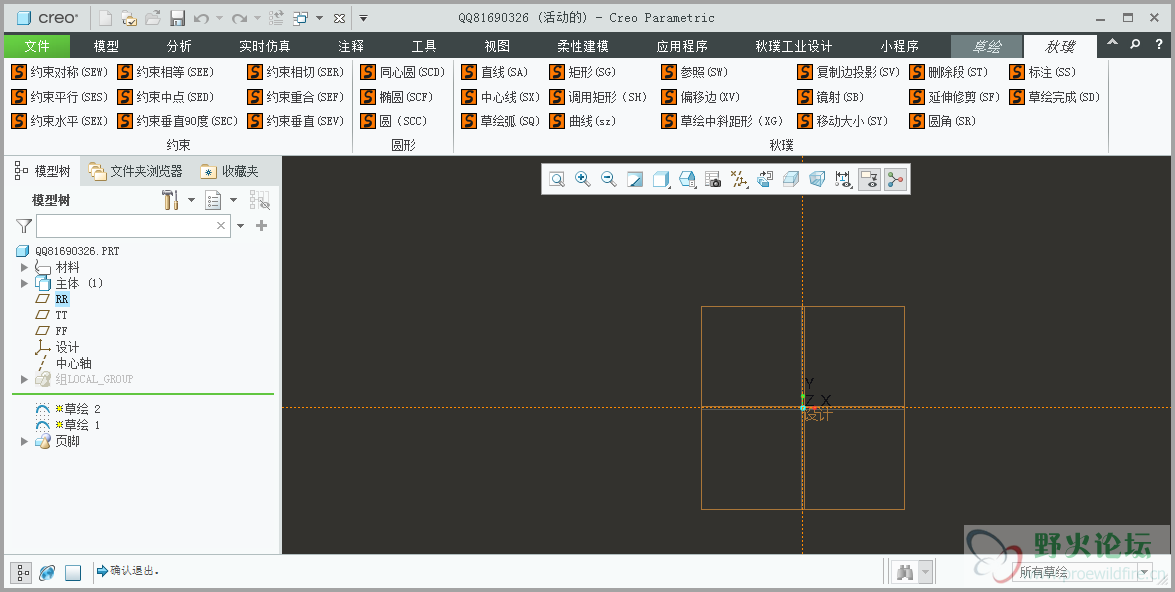Expand the 组LOCAL_GROUP tree node
Screen dimensions: 1175x592
(x=24, y=379)
